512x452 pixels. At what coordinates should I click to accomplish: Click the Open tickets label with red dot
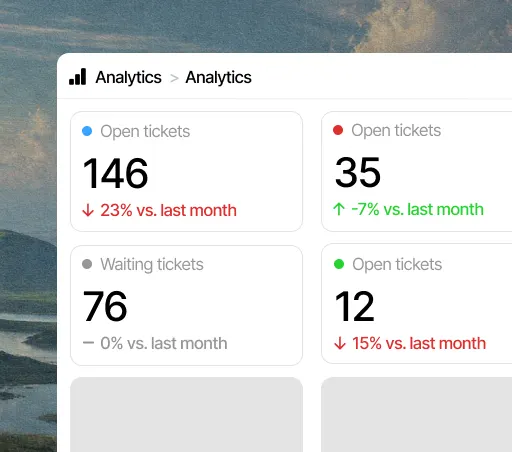pos(396,130)
